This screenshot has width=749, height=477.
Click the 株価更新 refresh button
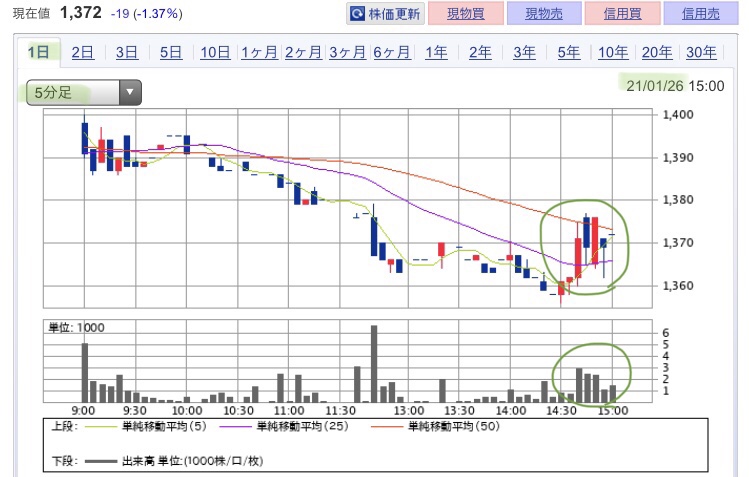pos(386,14)
